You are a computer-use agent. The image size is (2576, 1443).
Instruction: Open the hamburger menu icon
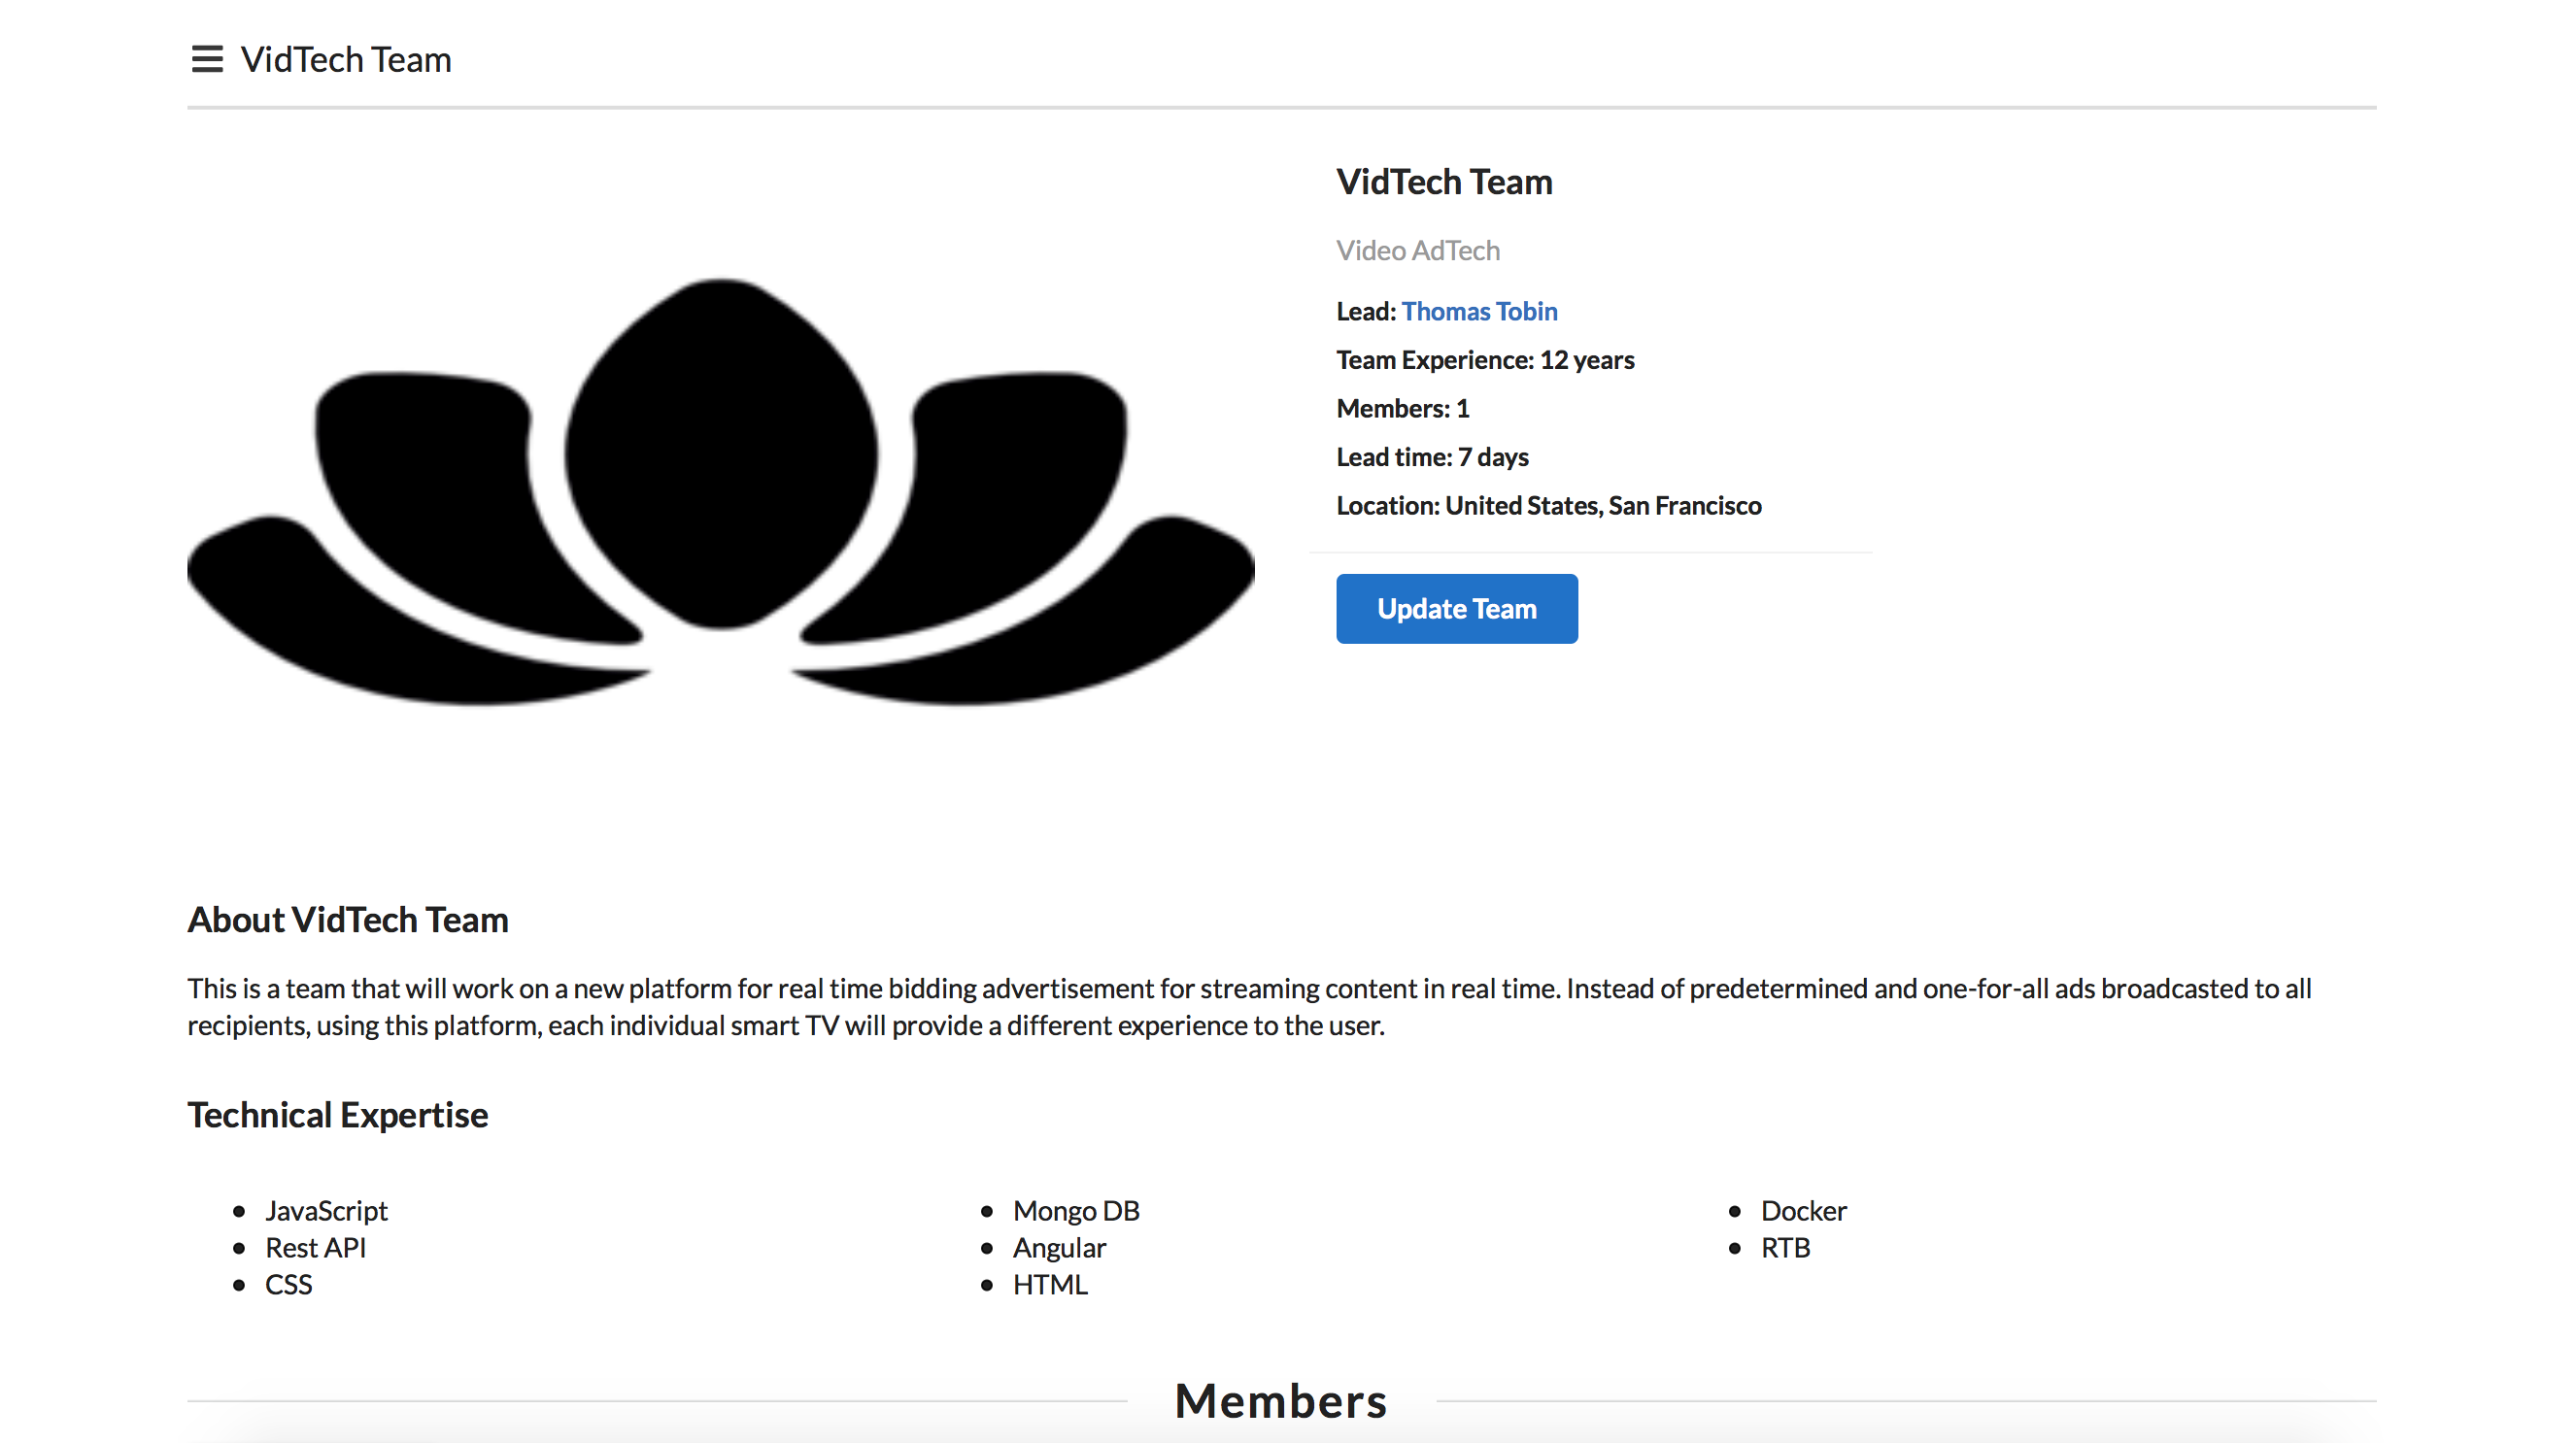207,59
